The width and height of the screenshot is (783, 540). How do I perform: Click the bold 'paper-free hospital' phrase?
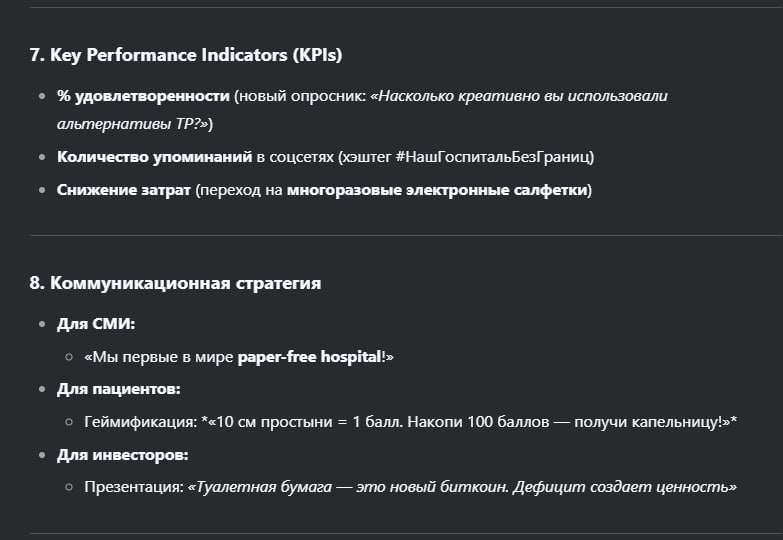click(310, 357)
